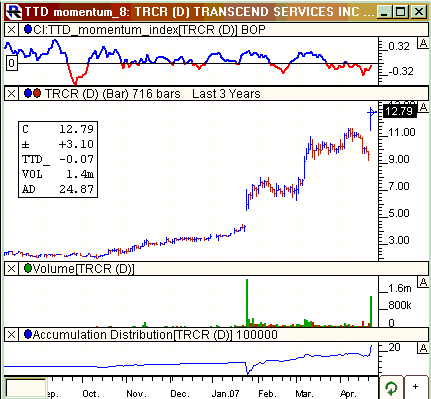Click blue dot of TTD momentum index

pos(28,30)
